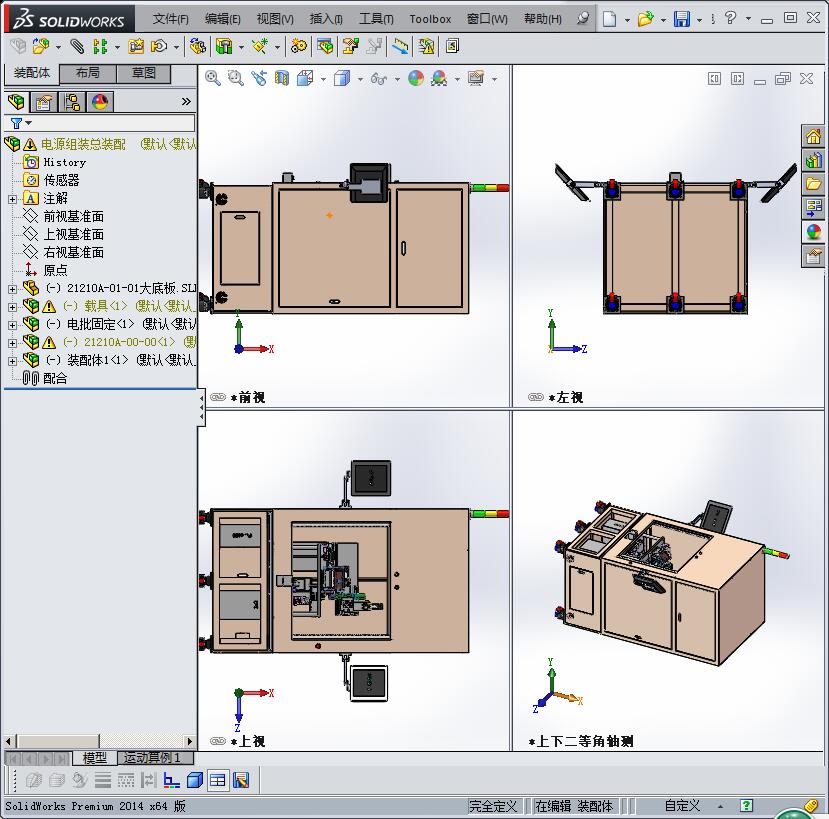Click the View Orientation cube icon
Image resolution: width=829 pixels, height=819 pixels.
pos(305,78)
